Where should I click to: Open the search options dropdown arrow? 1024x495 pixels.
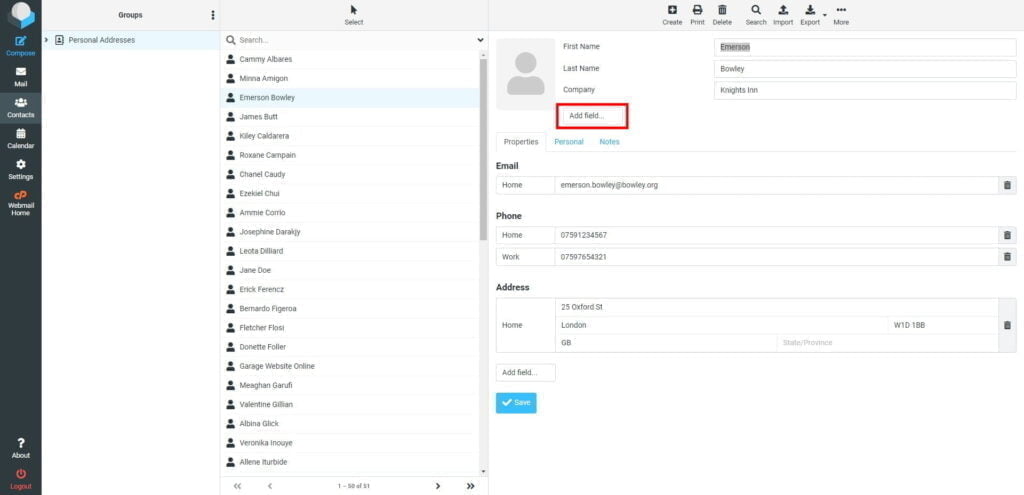[x=481, y=40]
